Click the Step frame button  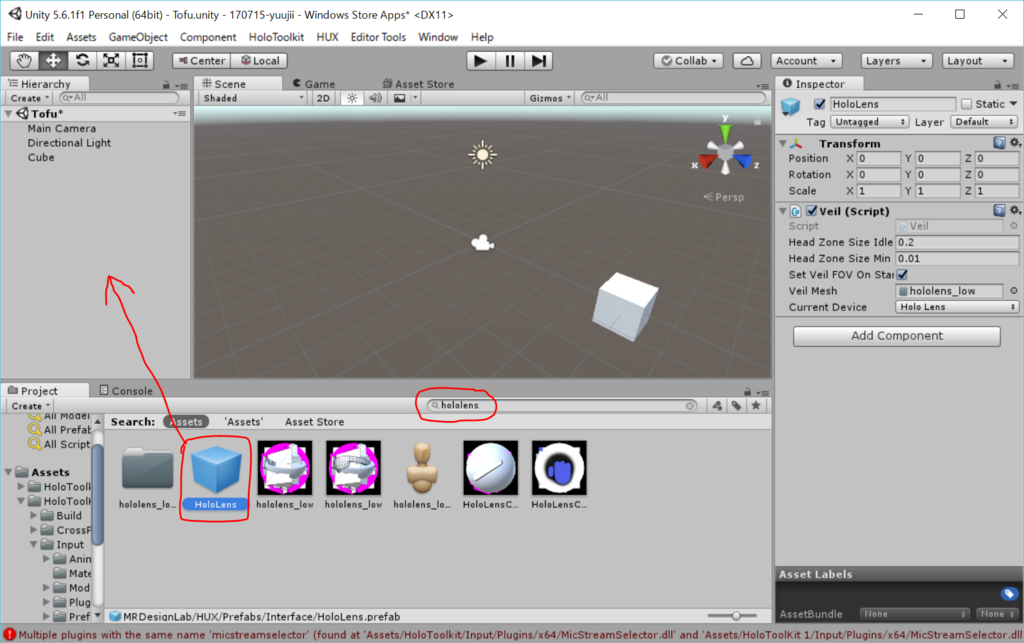[538, 61]
